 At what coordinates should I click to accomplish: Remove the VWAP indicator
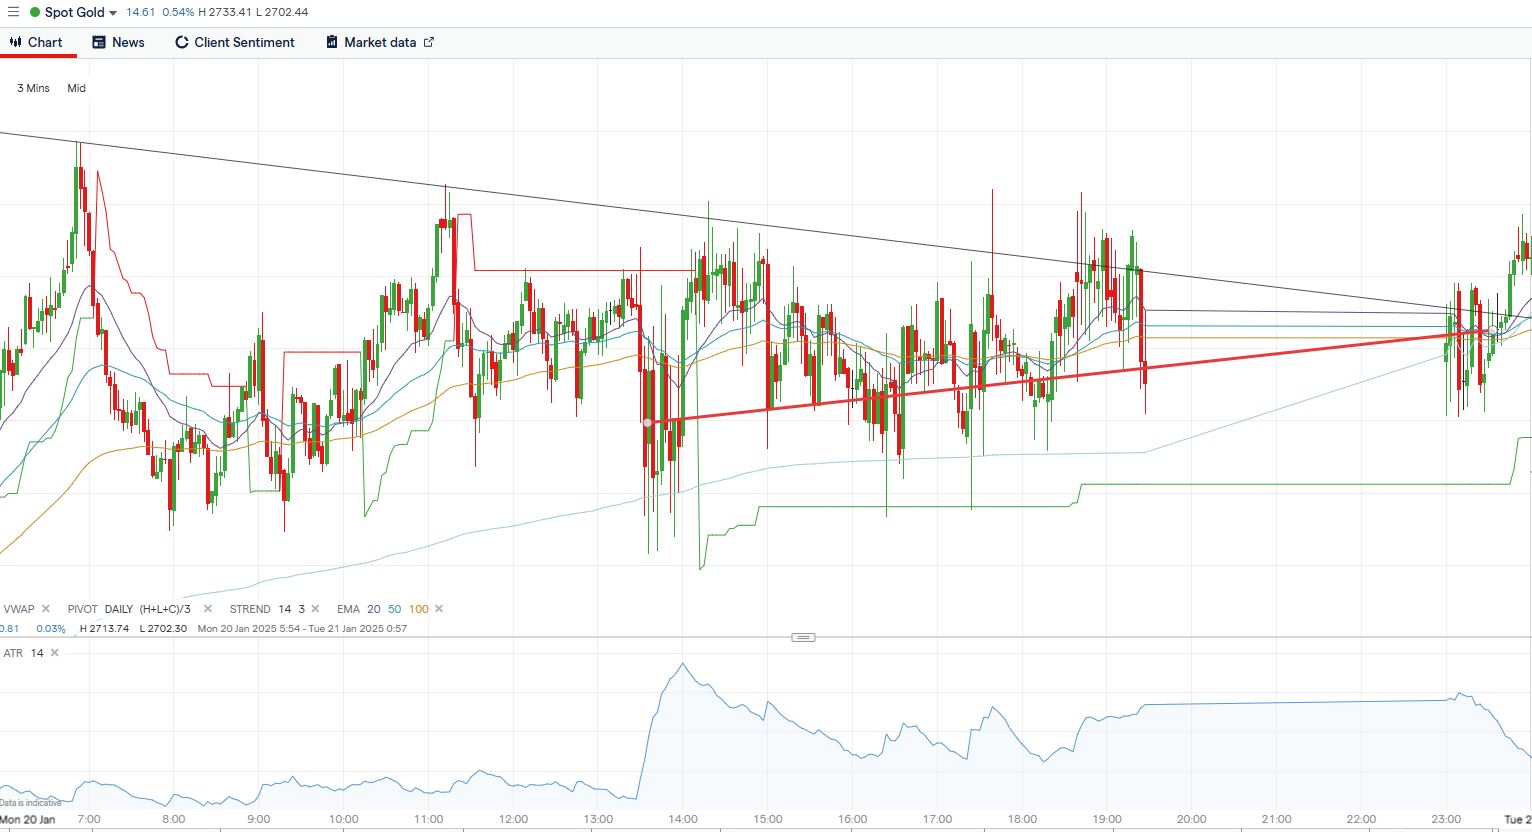(x=46, y=609)
